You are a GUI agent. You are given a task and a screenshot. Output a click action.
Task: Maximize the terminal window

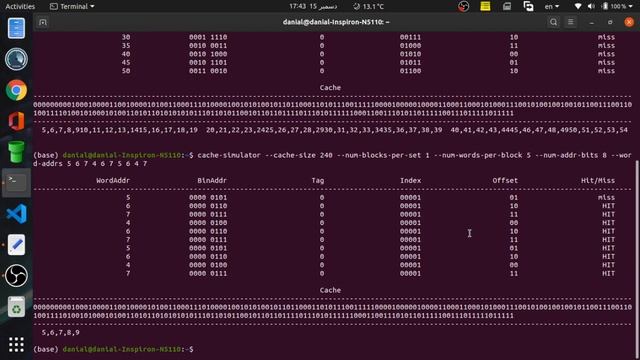[x=610, y=22]
